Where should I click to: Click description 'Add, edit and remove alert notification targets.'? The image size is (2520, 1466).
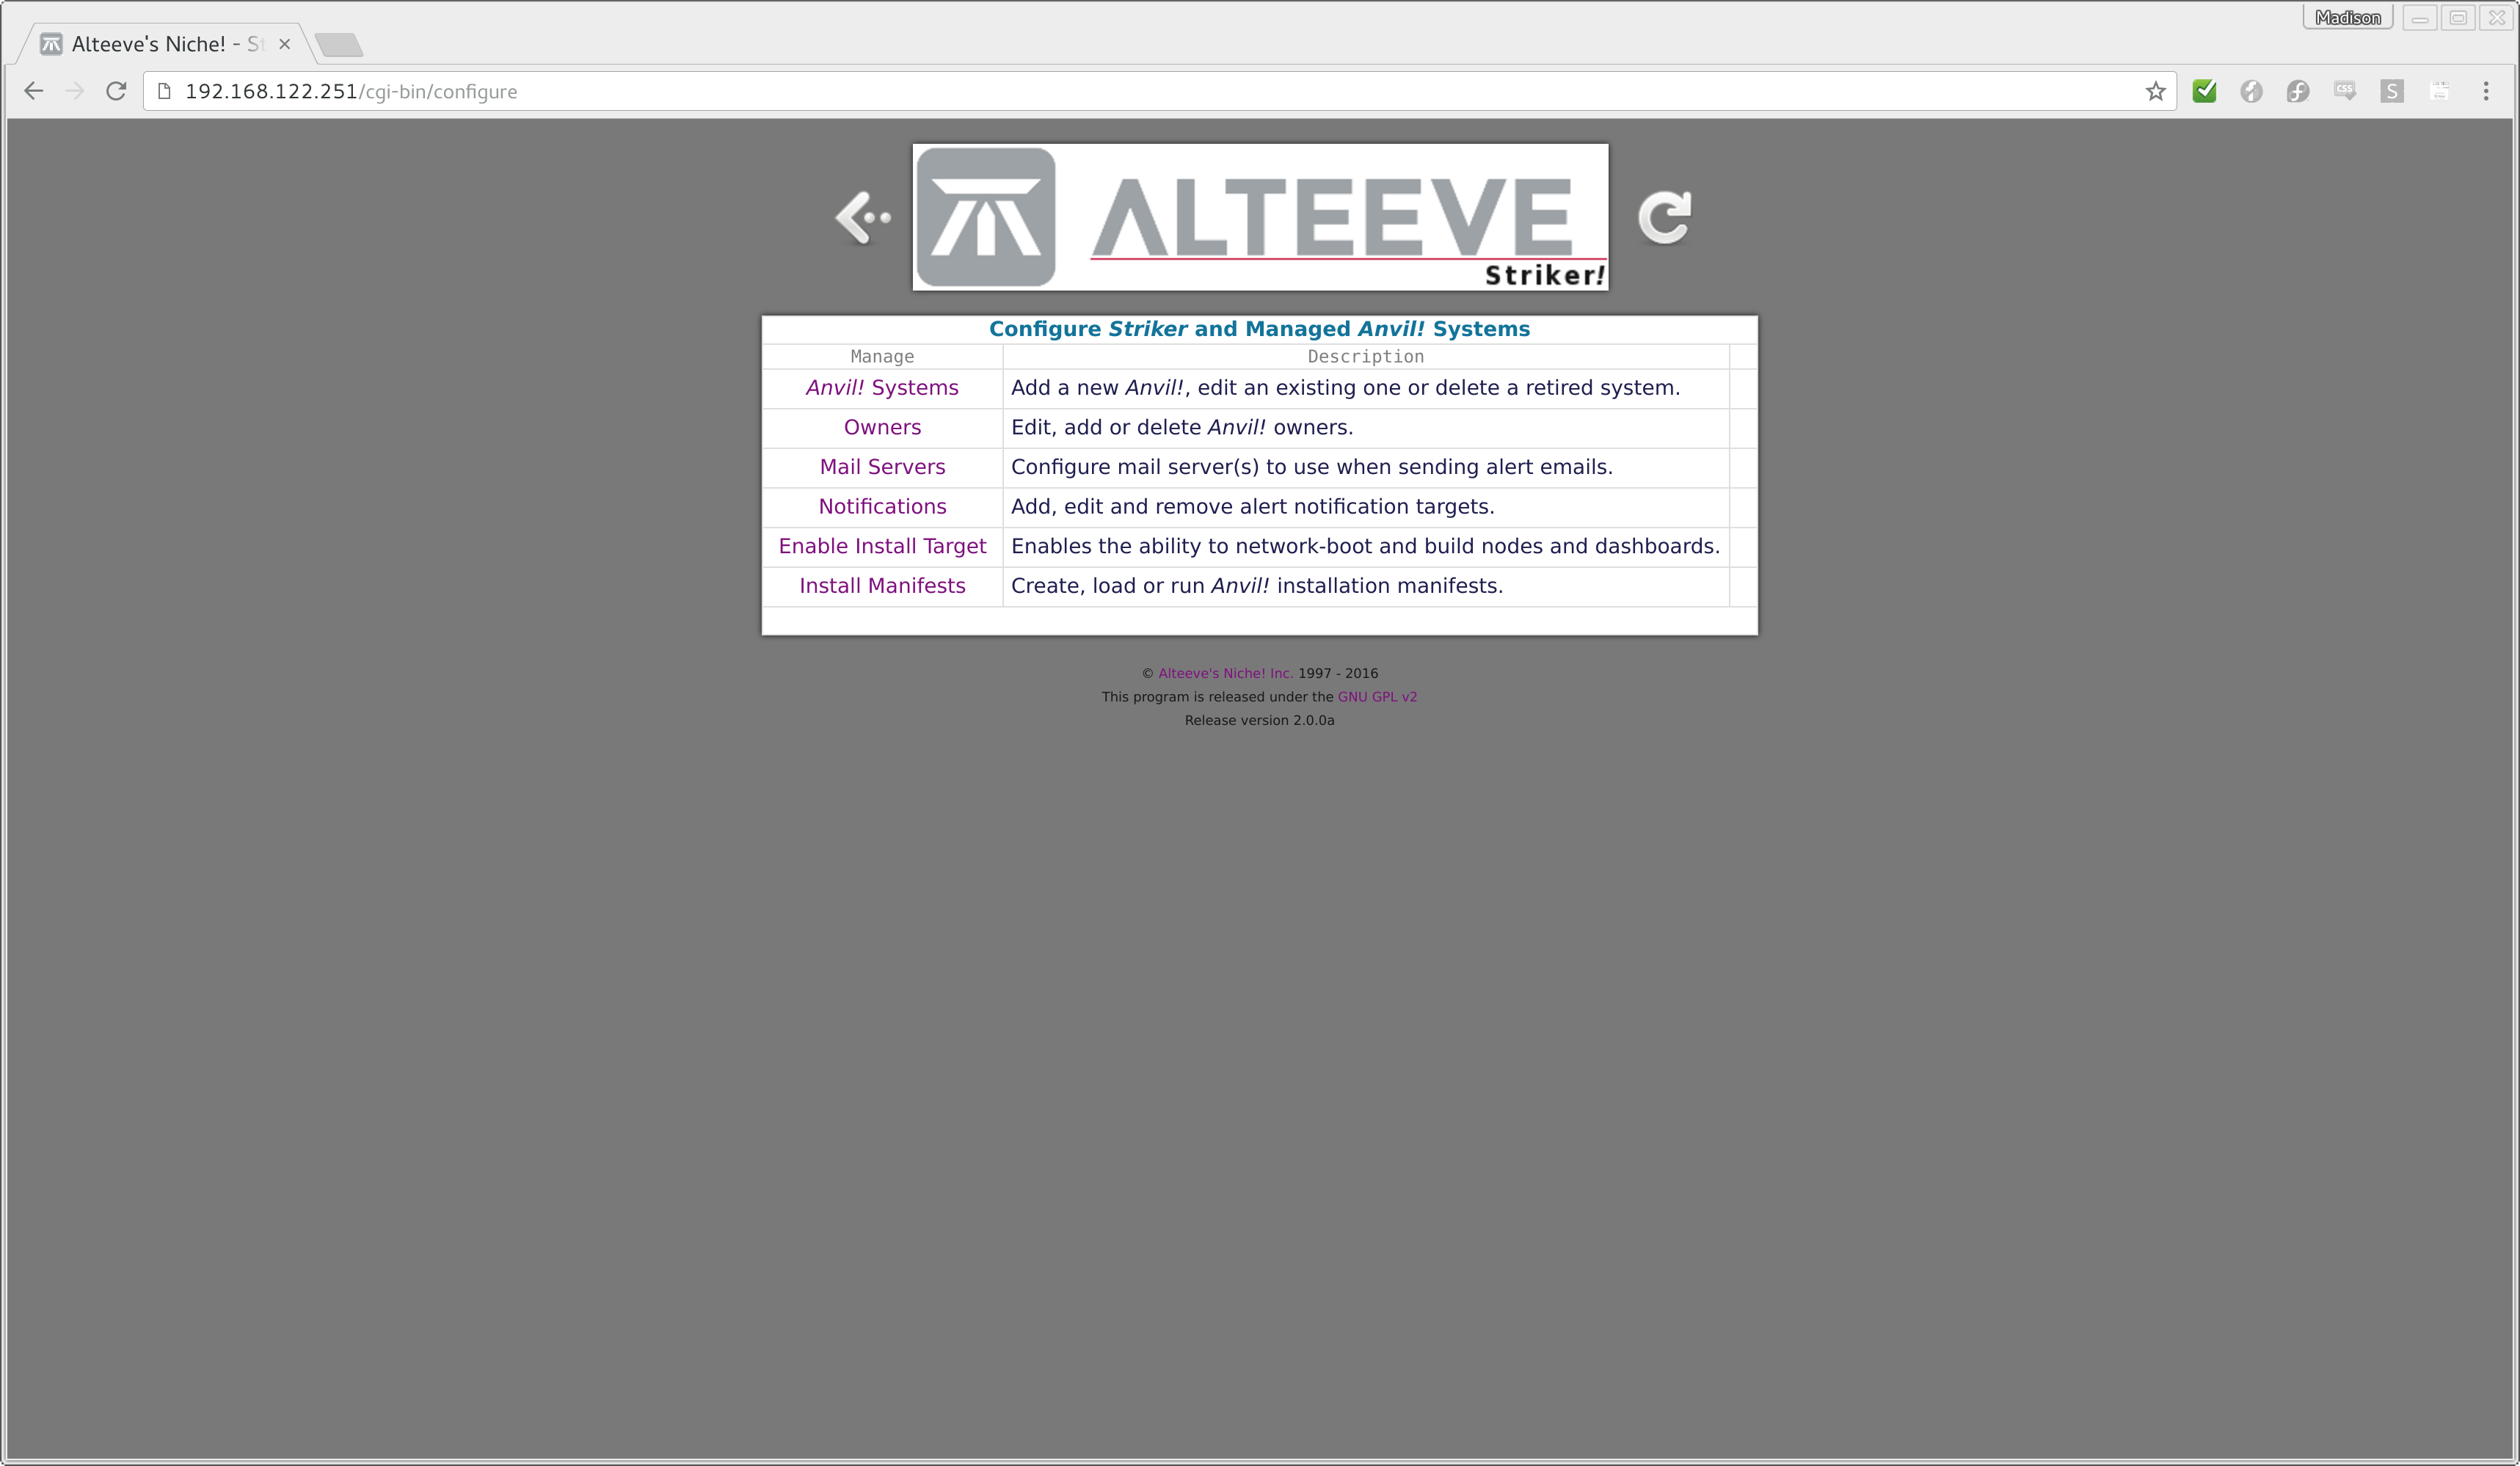point(1252,507)
